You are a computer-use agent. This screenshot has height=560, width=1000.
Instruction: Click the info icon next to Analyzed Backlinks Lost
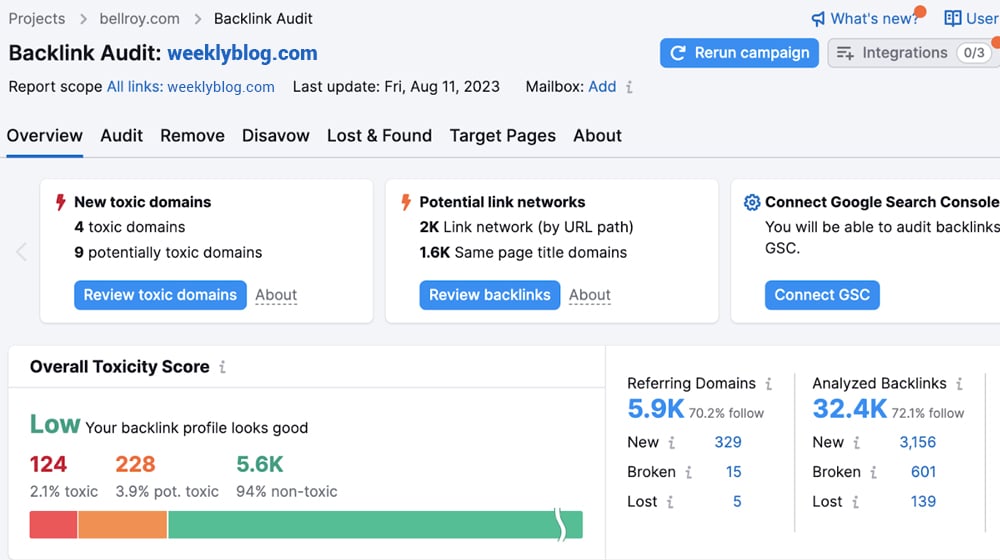coord(855,502)
